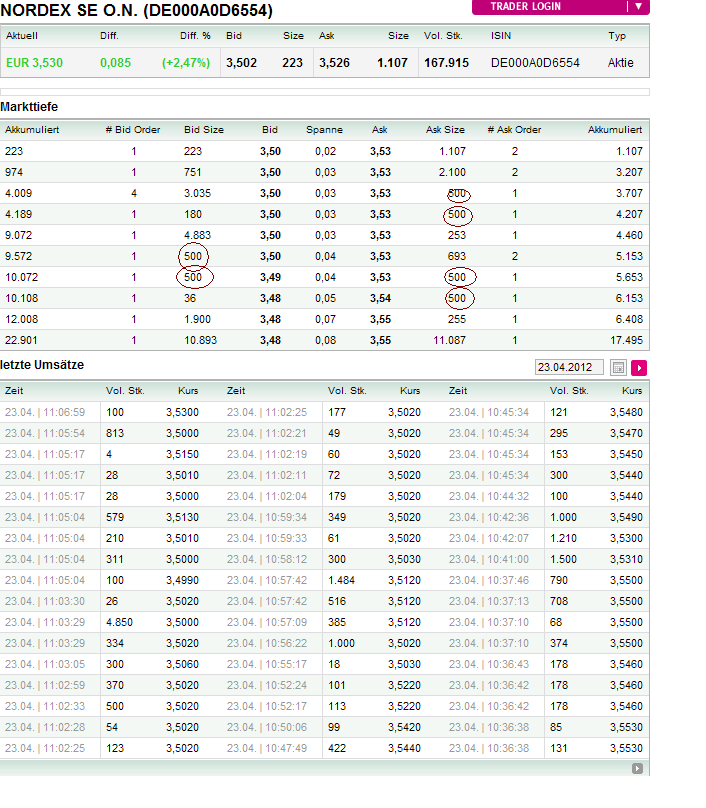Select the ISIN cell DE000A0D6554
706x808 pixels.
point(535,63)
